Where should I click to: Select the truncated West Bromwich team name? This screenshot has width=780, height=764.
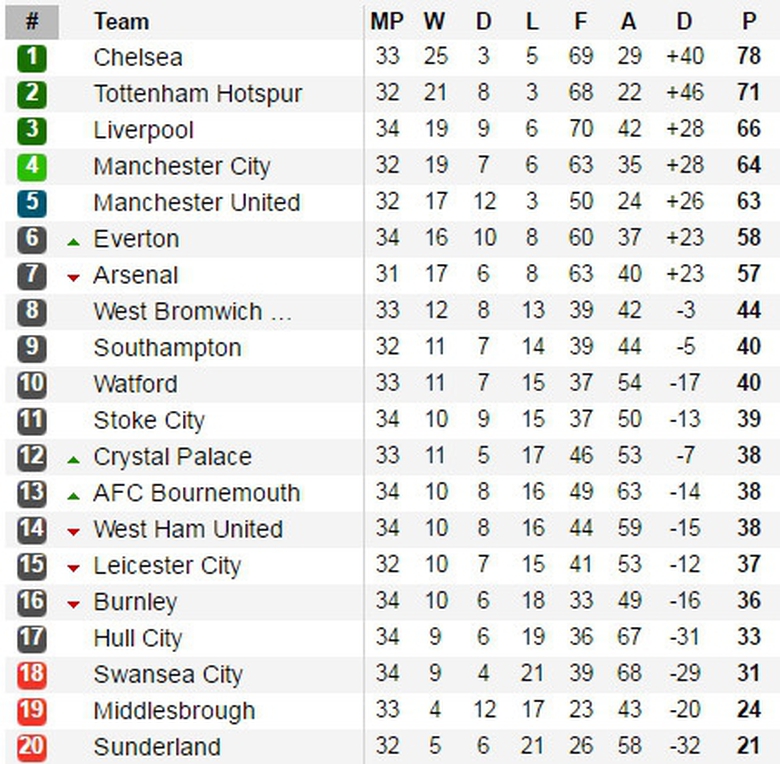click(192, 311)
